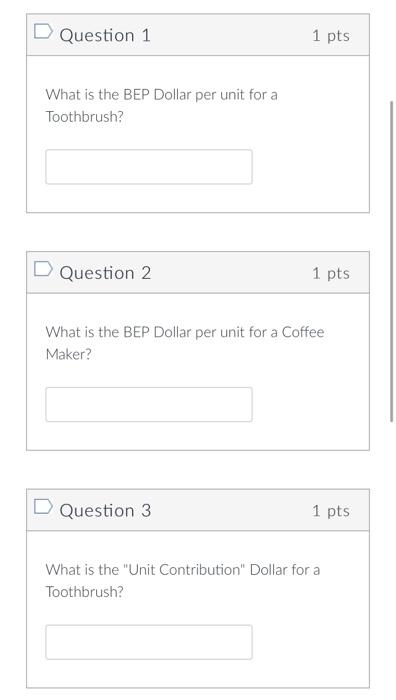Click the word Toothbrush? in Question 1
The height and width of the screenshot is (700, 396).
point(84,117)
